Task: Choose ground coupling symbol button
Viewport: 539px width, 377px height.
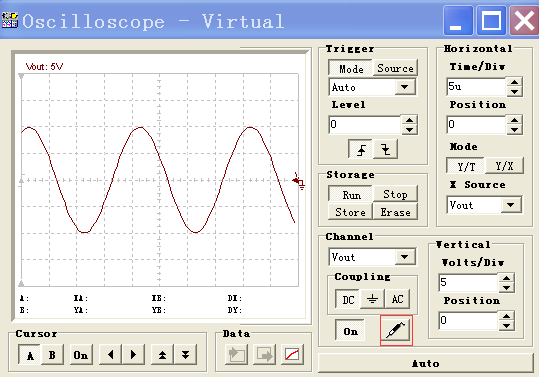Action: pos(372,299)
